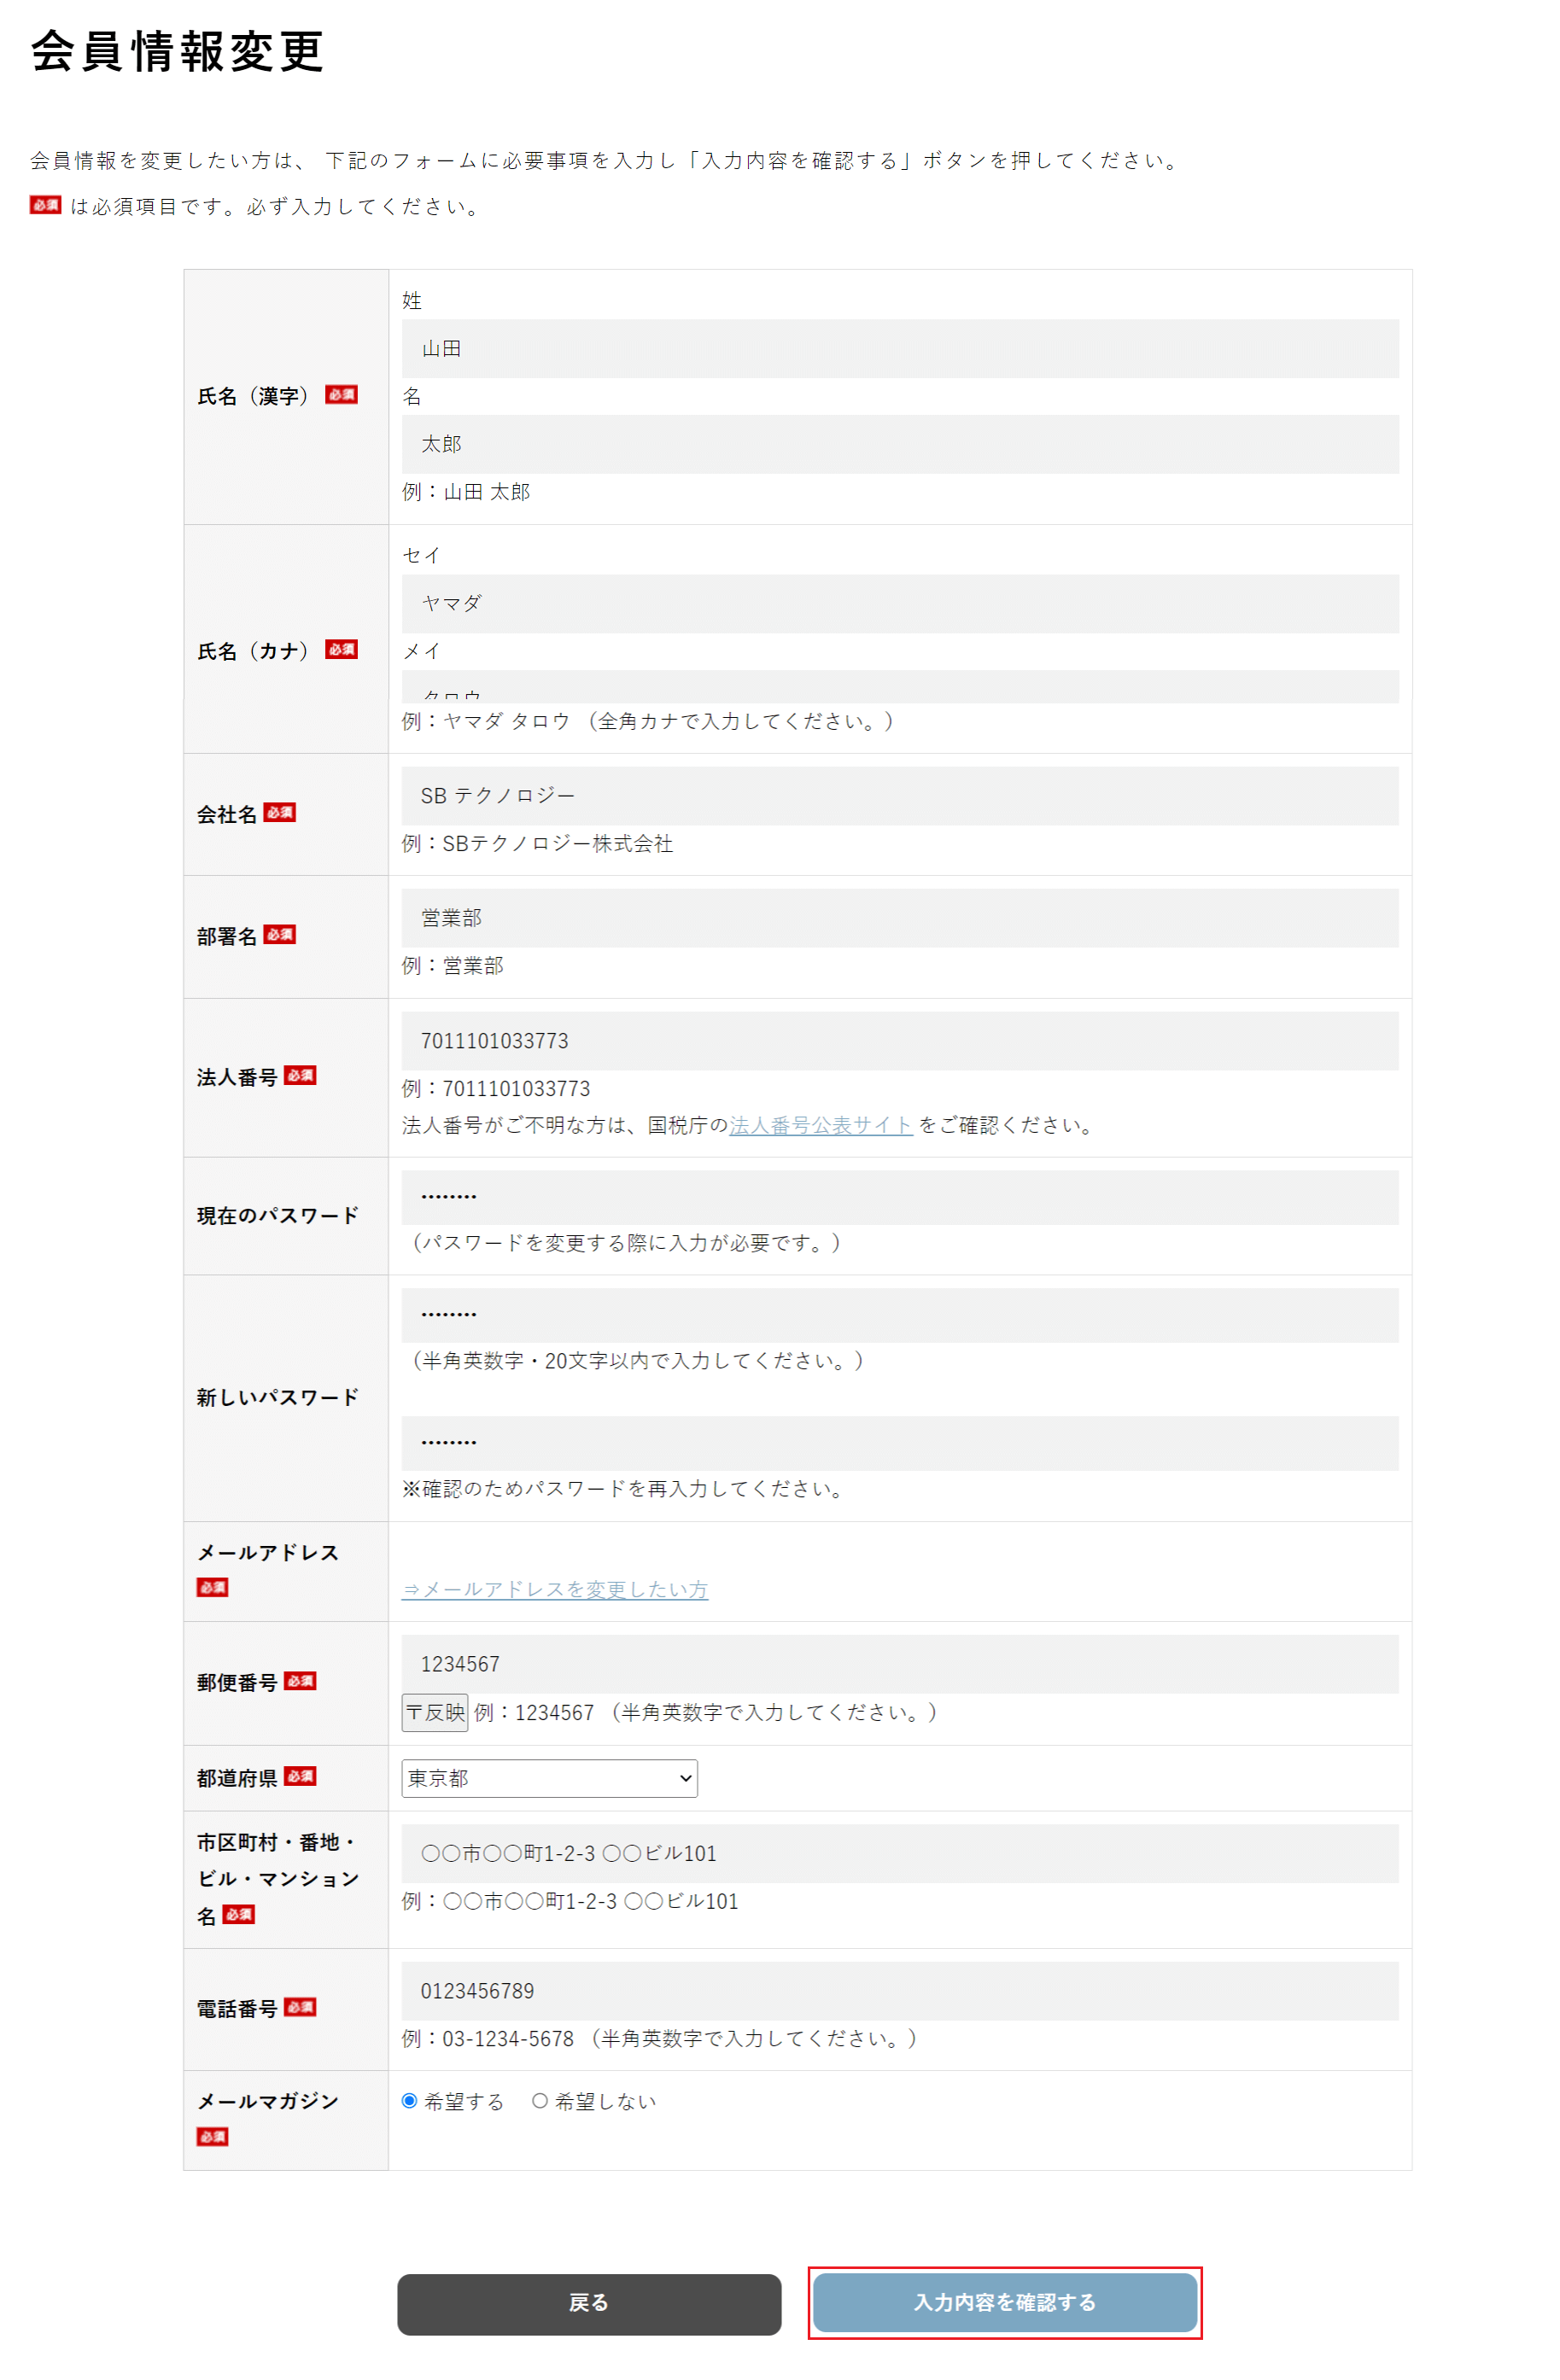Click the text 例：7011101033773

(x=496, y=1088)
